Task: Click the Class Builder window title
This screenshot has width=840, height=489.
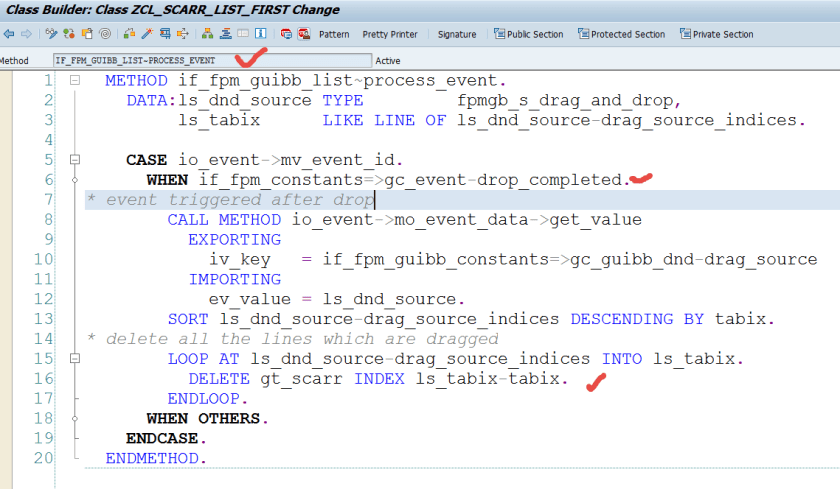Action: (x=172, y=10)
